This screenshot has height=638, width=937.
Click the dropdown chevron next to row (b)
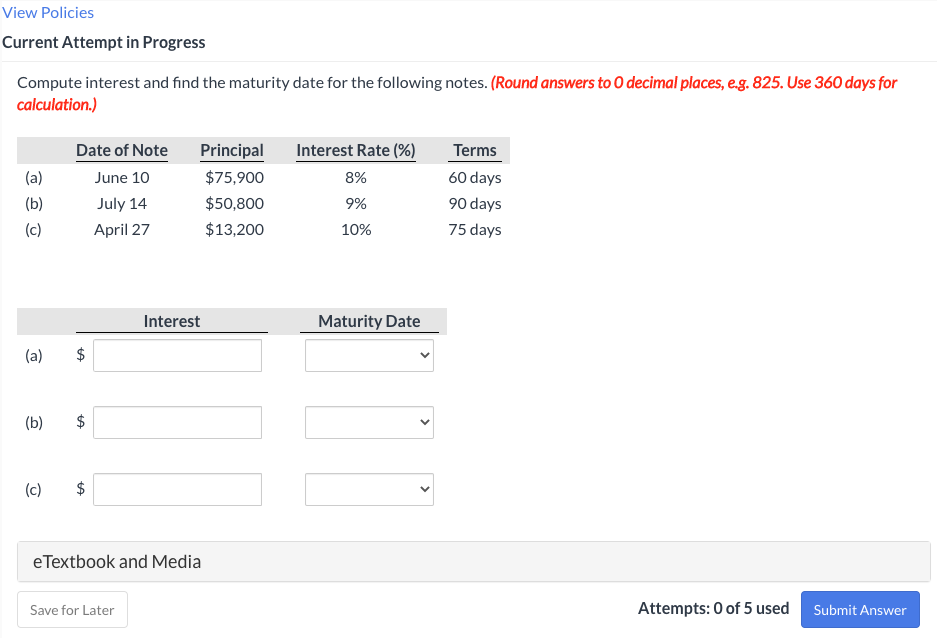pos(423,422)
